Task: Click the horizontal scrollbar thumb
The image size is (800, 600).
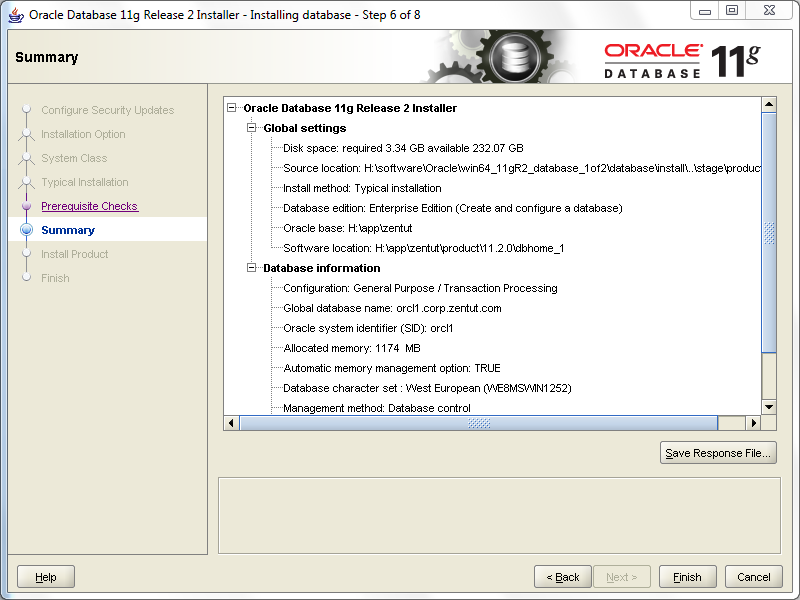Action: pyautogui.click(x=479, y=423)
